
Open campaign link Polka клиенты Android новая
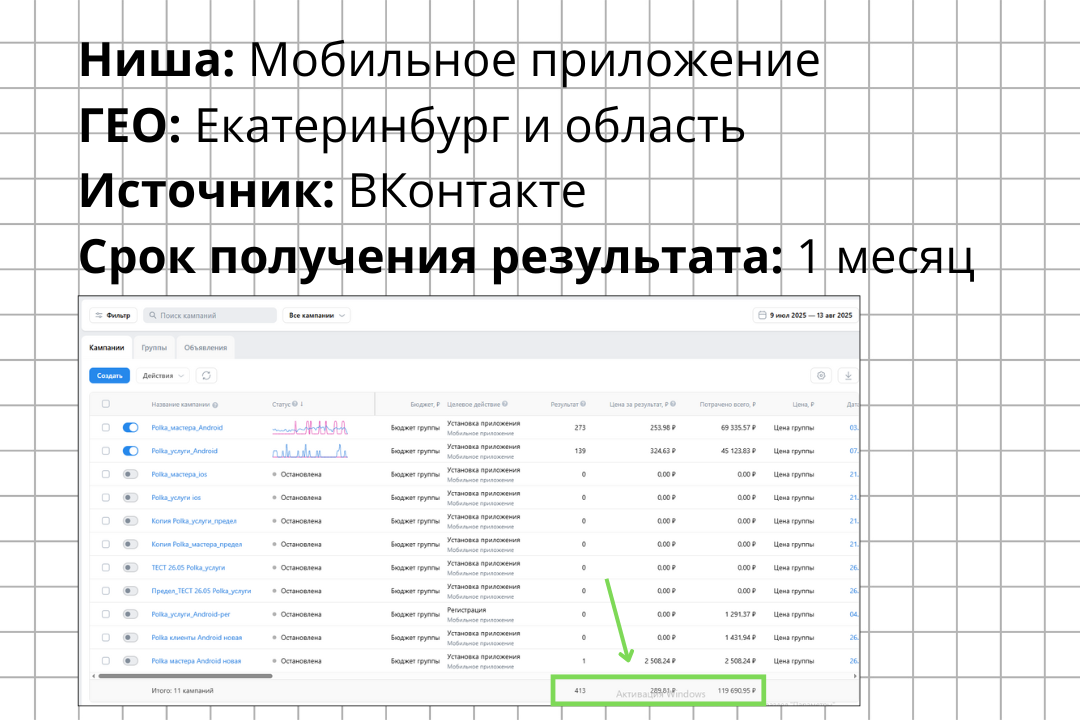[196, 637]
